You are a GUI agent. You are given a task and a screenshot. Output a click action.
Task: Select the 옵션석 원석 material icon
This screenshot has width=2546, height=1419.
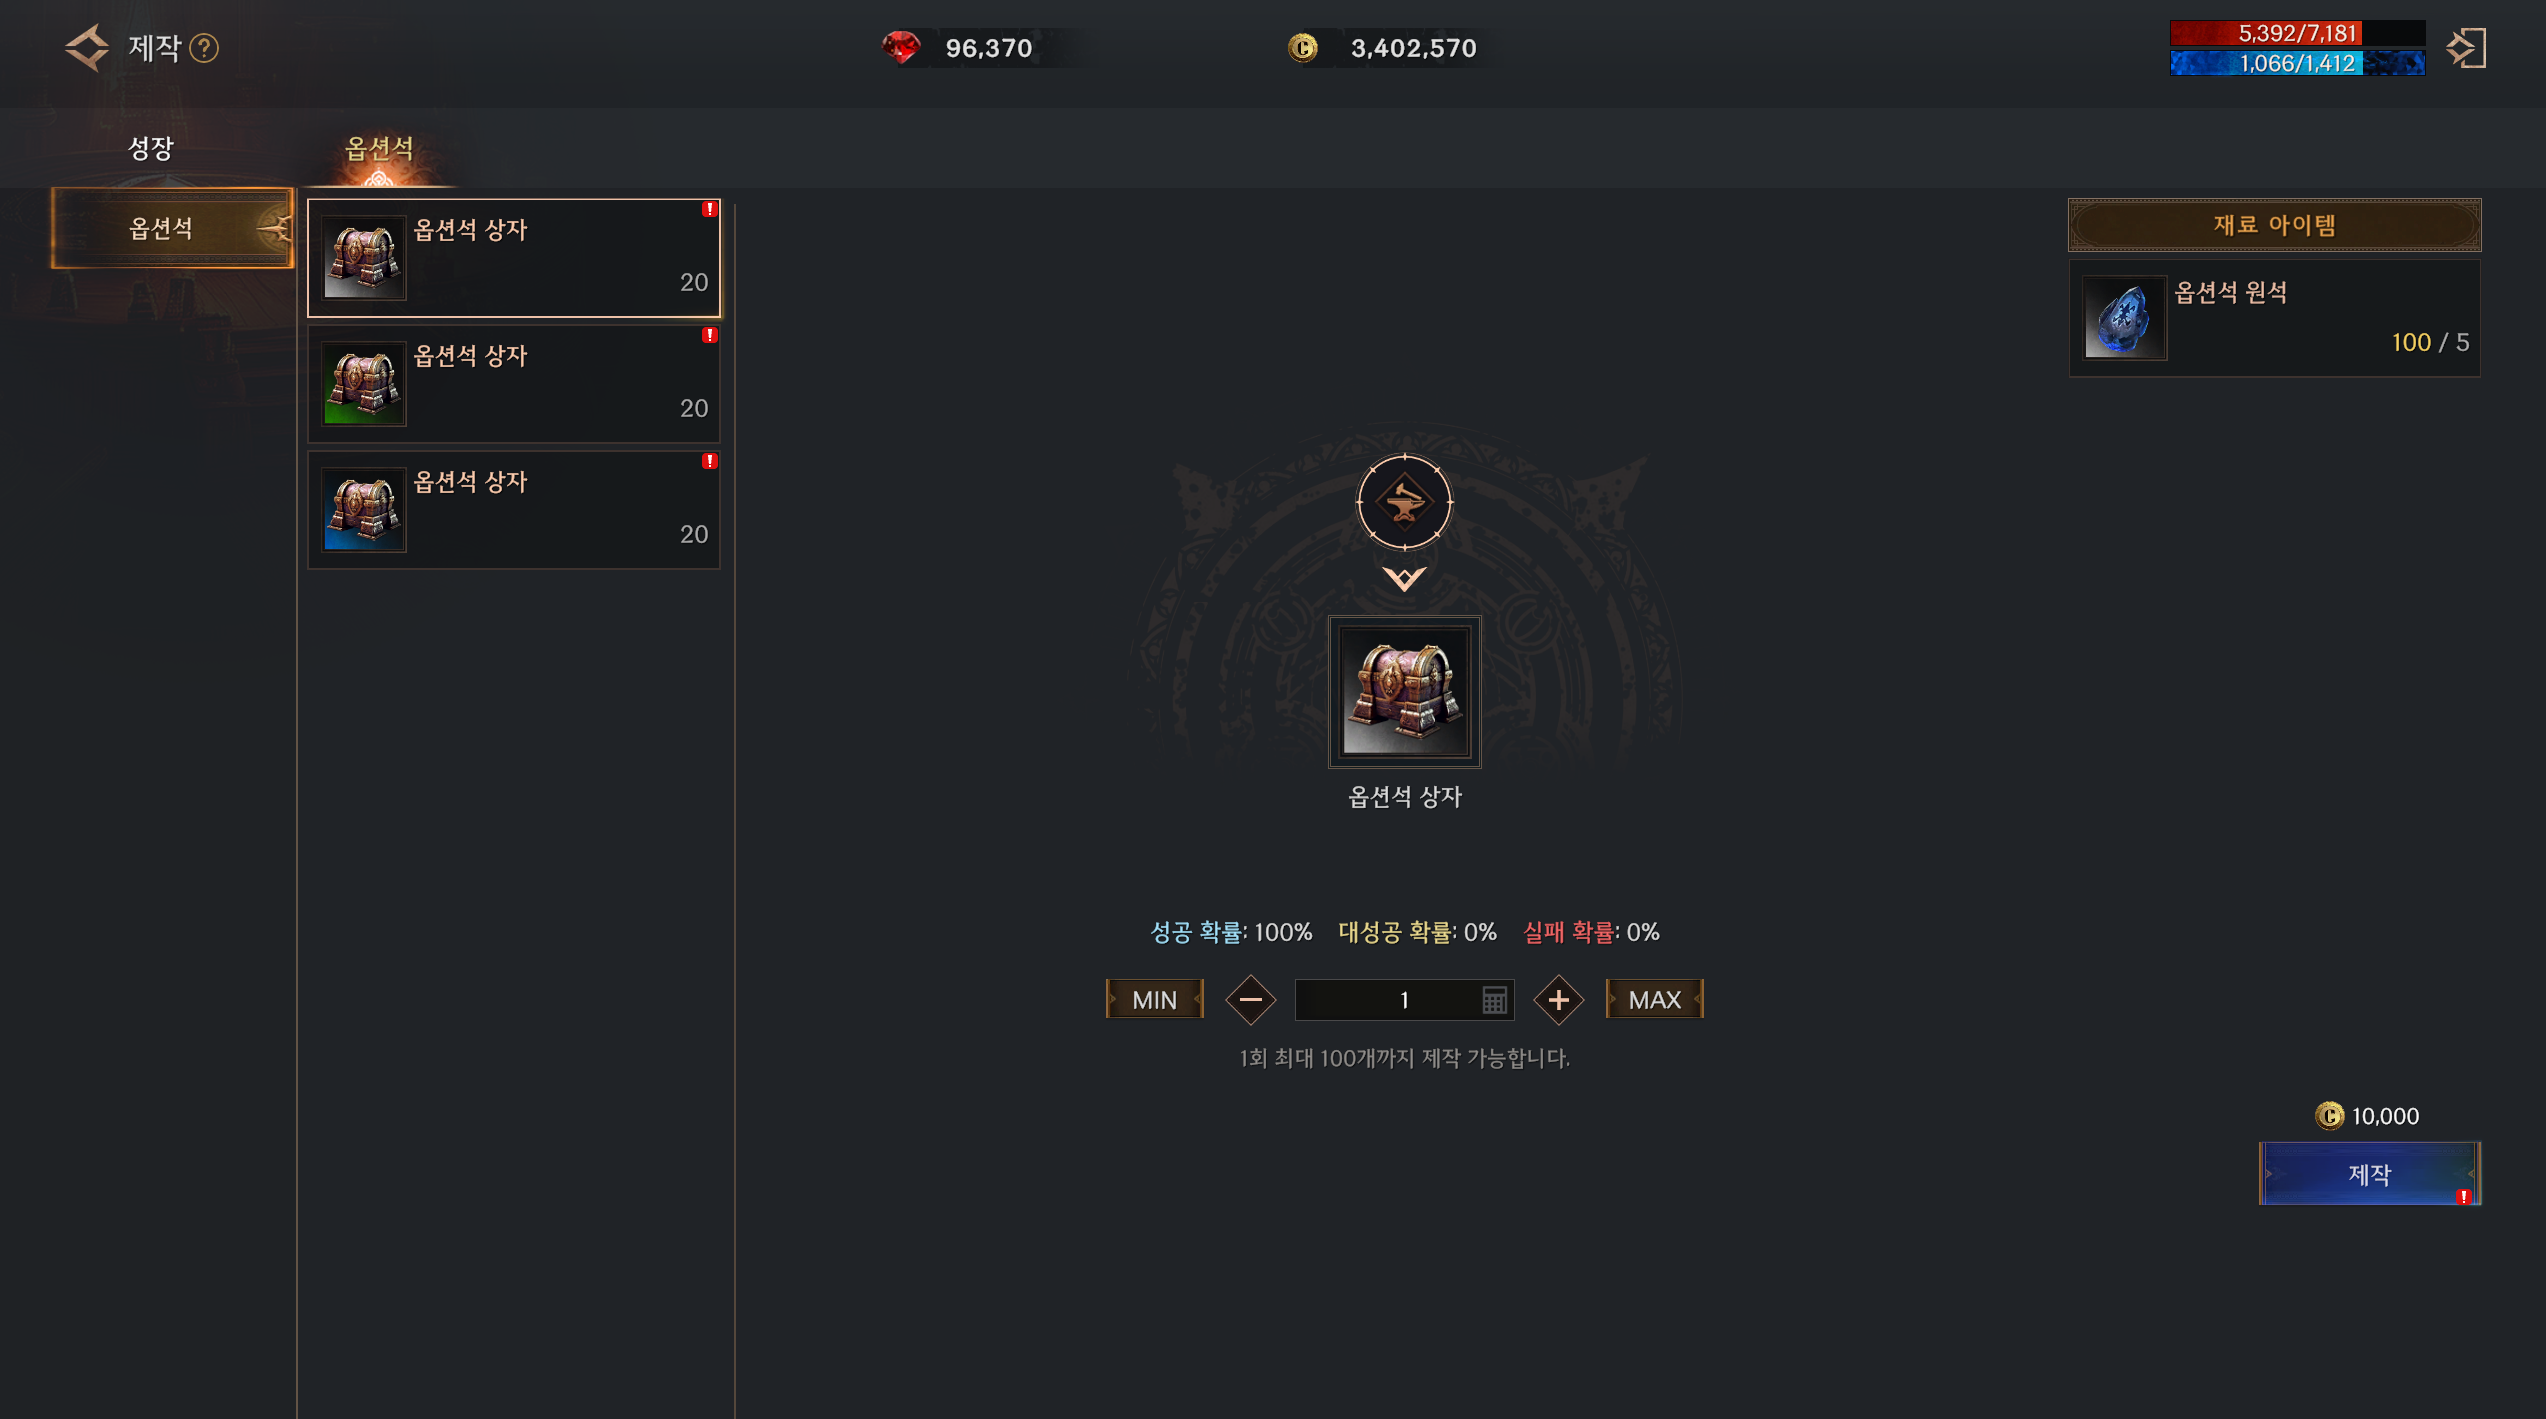[2124, 318]
